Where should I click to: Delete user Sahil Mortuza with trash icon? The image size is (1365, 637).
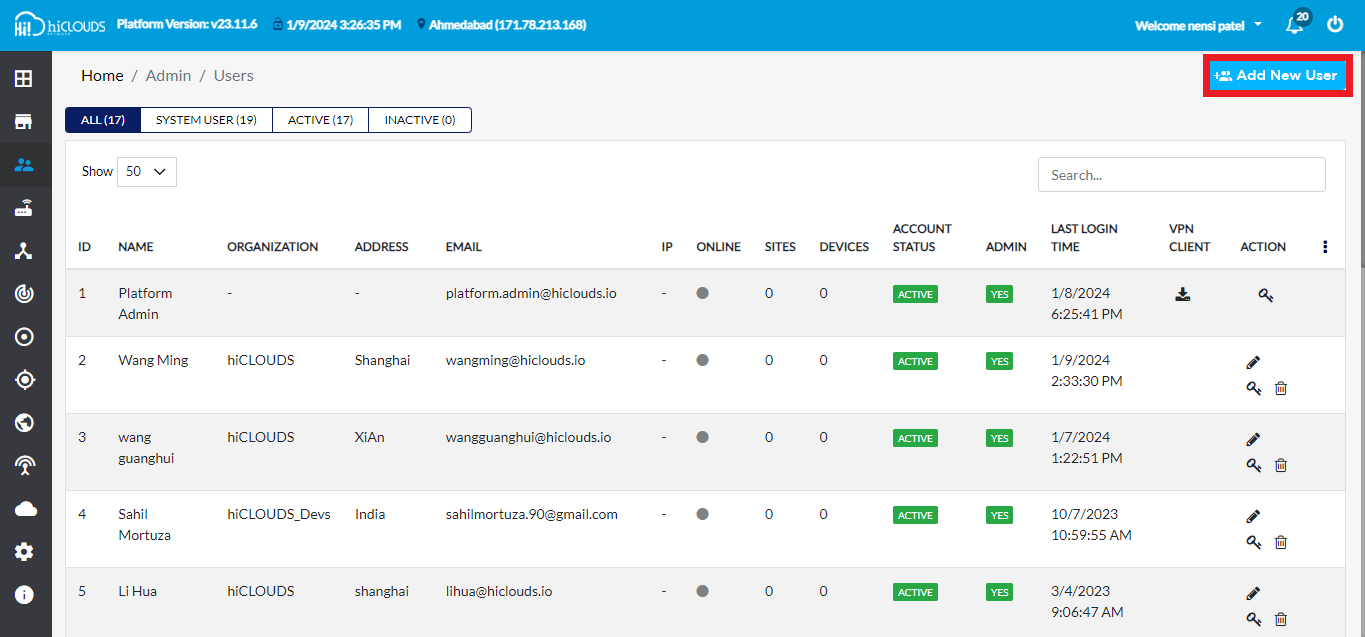coord(1281,542)
